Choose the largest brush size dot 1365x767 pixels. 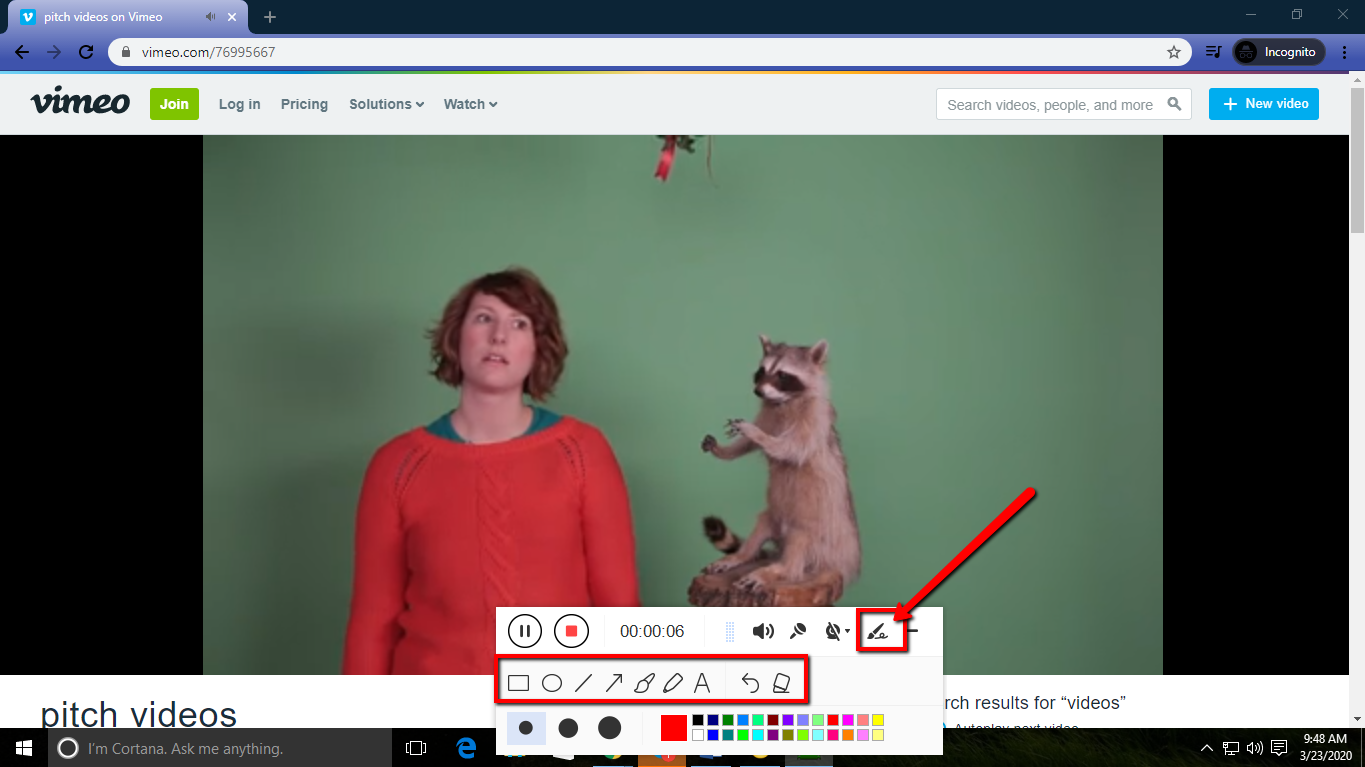[609, 728]
